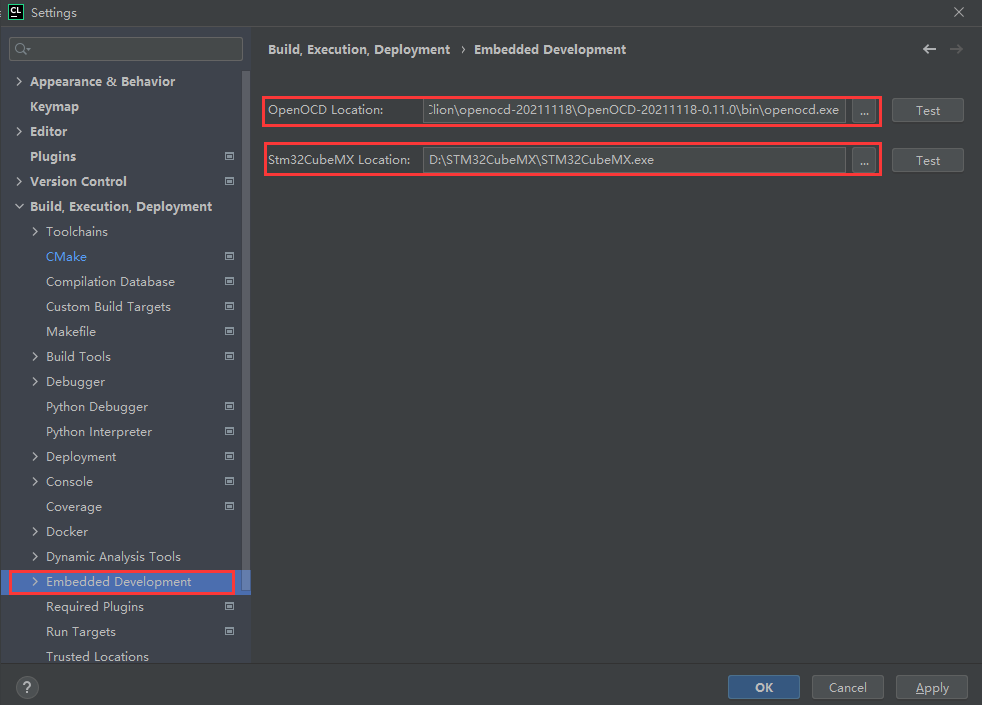
Task: Go back with the left arrow
Action: click(x=929, y=49)
